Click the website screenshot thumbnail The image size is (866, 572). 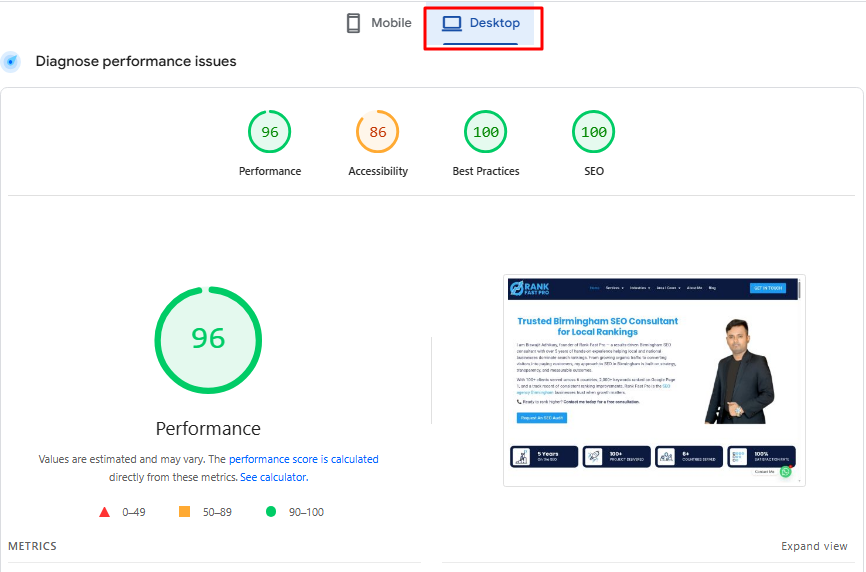(654, 380)
